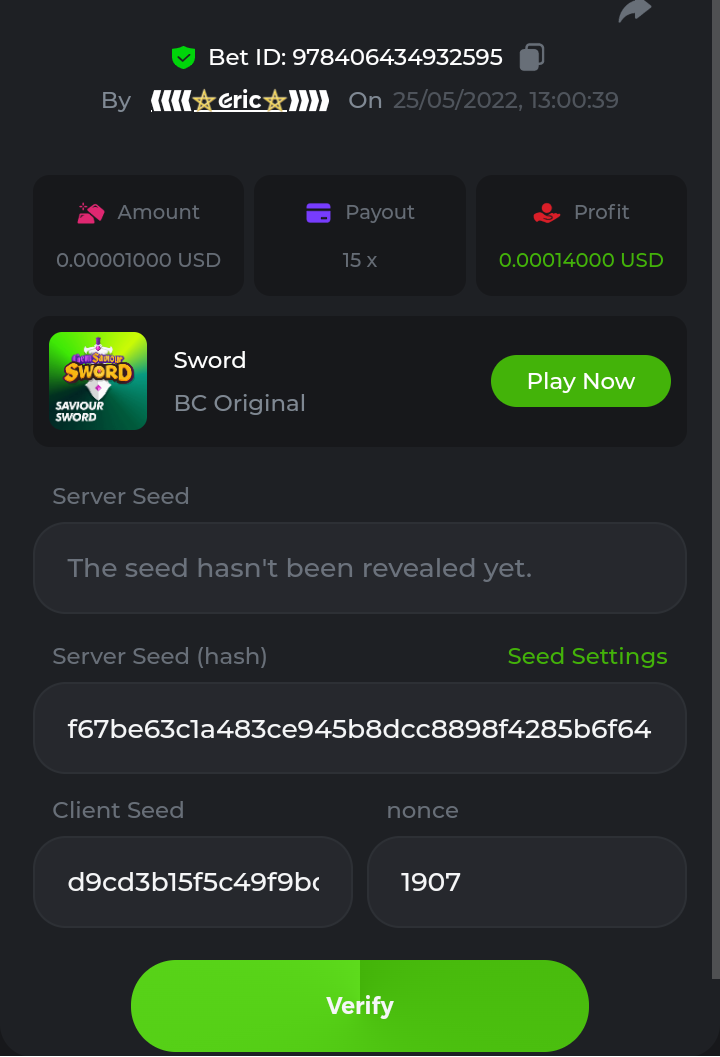Click the purple Payout card icon
This screenshot has height=1057, width=720.
(318, 212)
